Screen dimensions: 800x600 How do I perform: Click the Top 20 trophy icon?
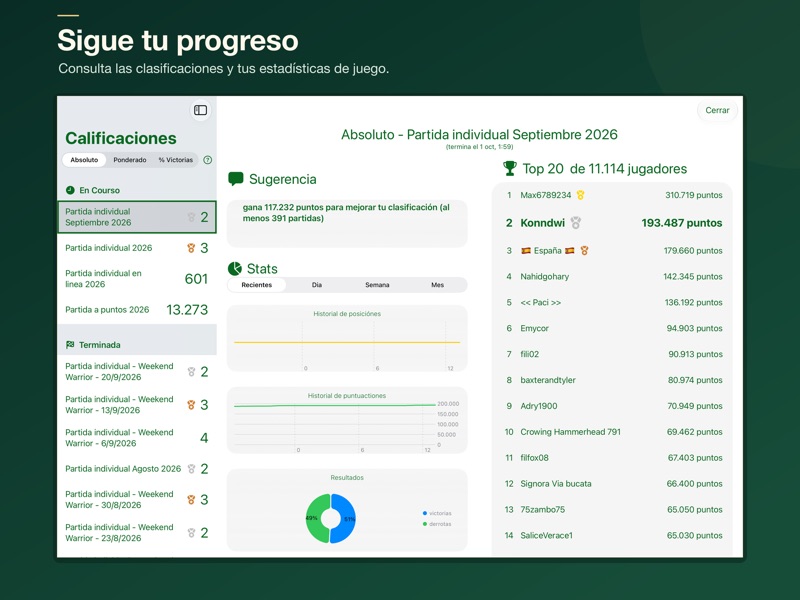pyautogui.click(x=510, y=168)
